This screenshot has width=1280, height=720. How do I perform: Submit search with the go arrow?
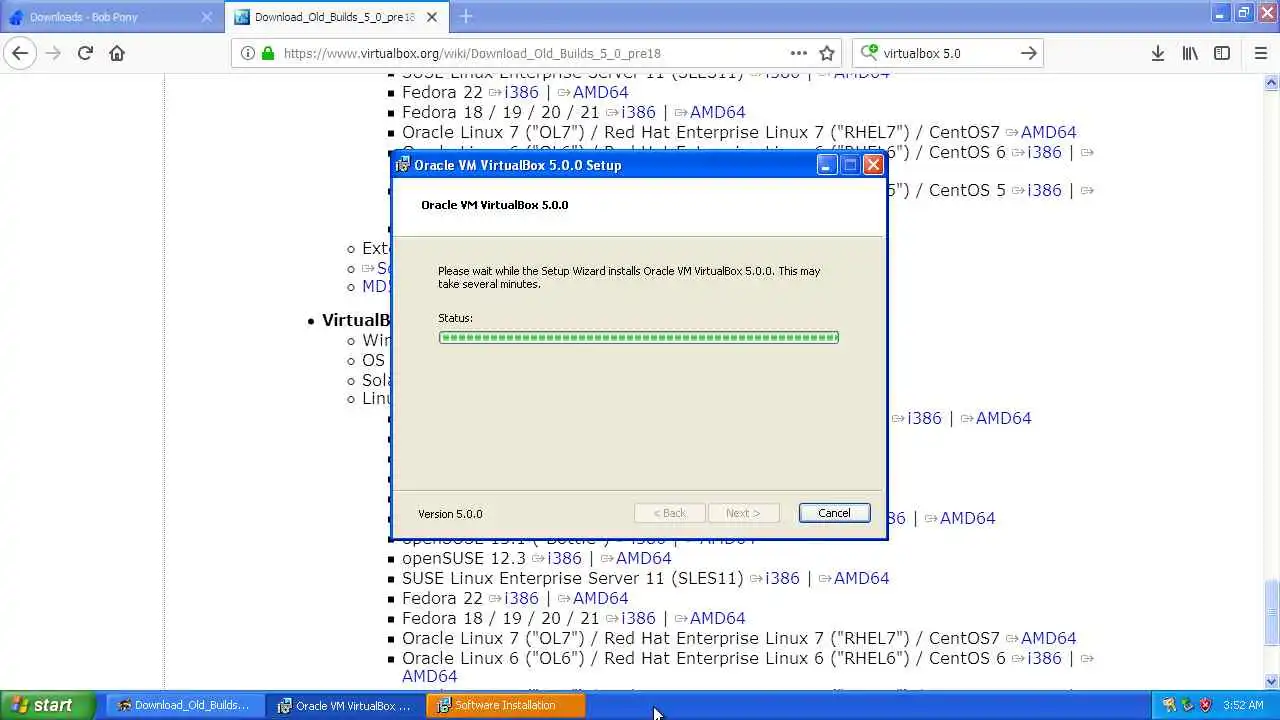(x=1028, y=53)
